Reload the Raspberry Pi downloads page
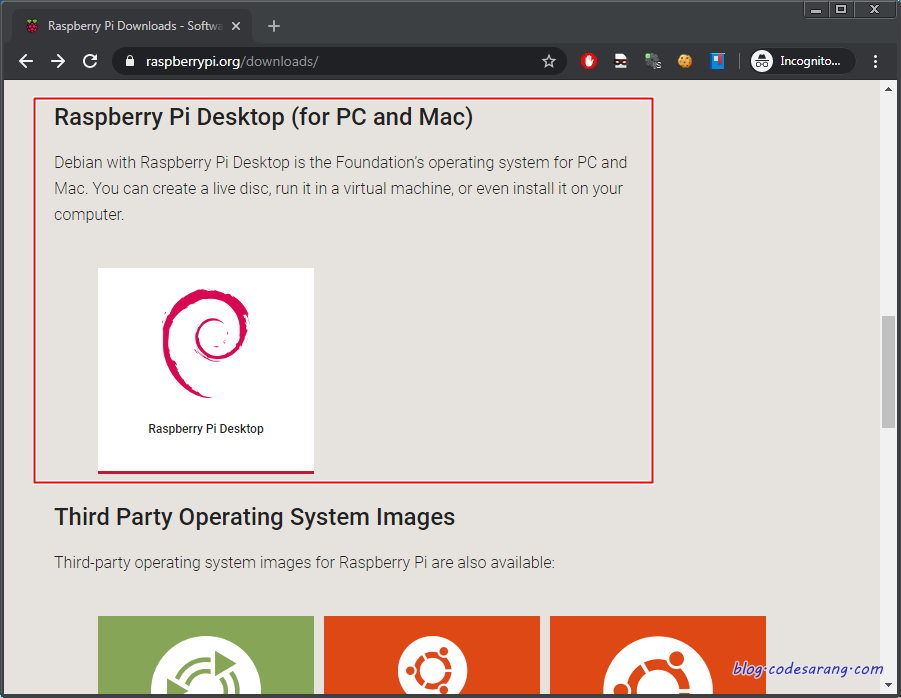 pos(90,61)
